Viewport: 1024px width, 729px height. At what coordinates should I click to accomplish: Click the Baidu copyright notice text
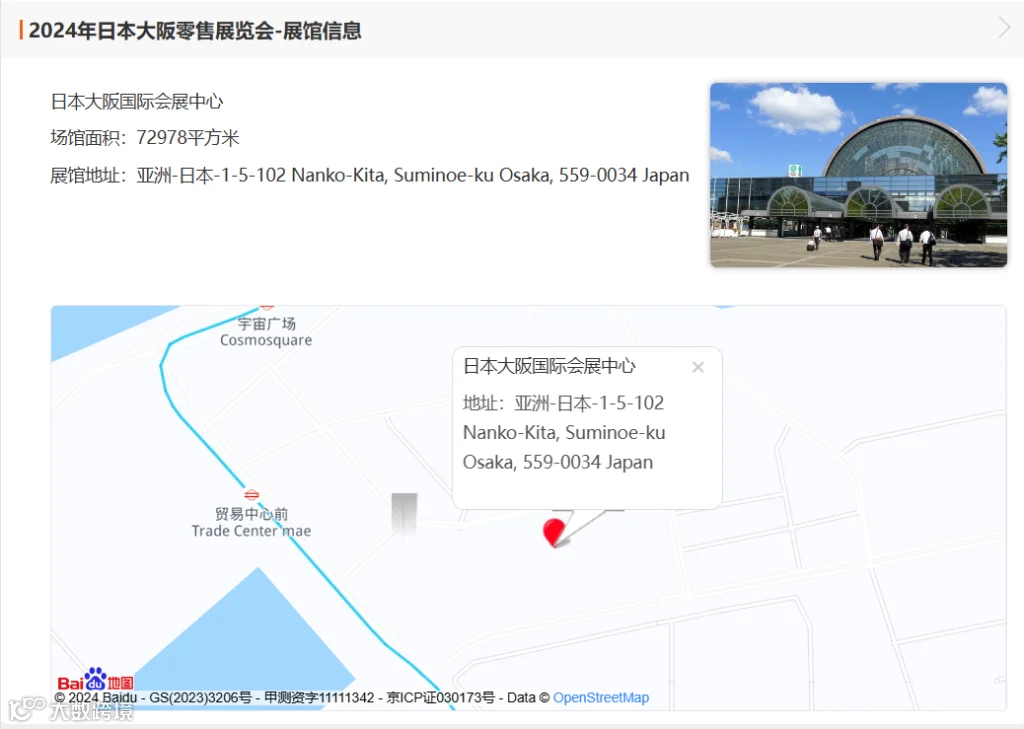pyautogui.click(x=274, y=698)
